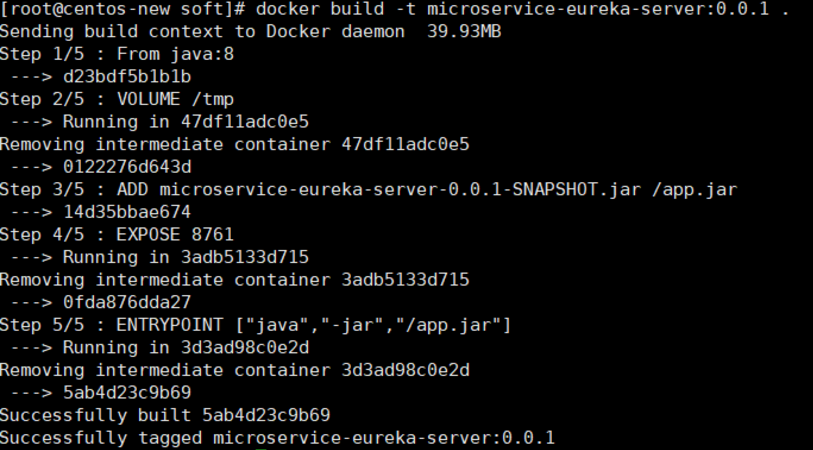The height and width of the screenshot is (450, 813).
Task: Click the SNAPSHOT.jar file name in Step 3/5
Action: (400, 190)
